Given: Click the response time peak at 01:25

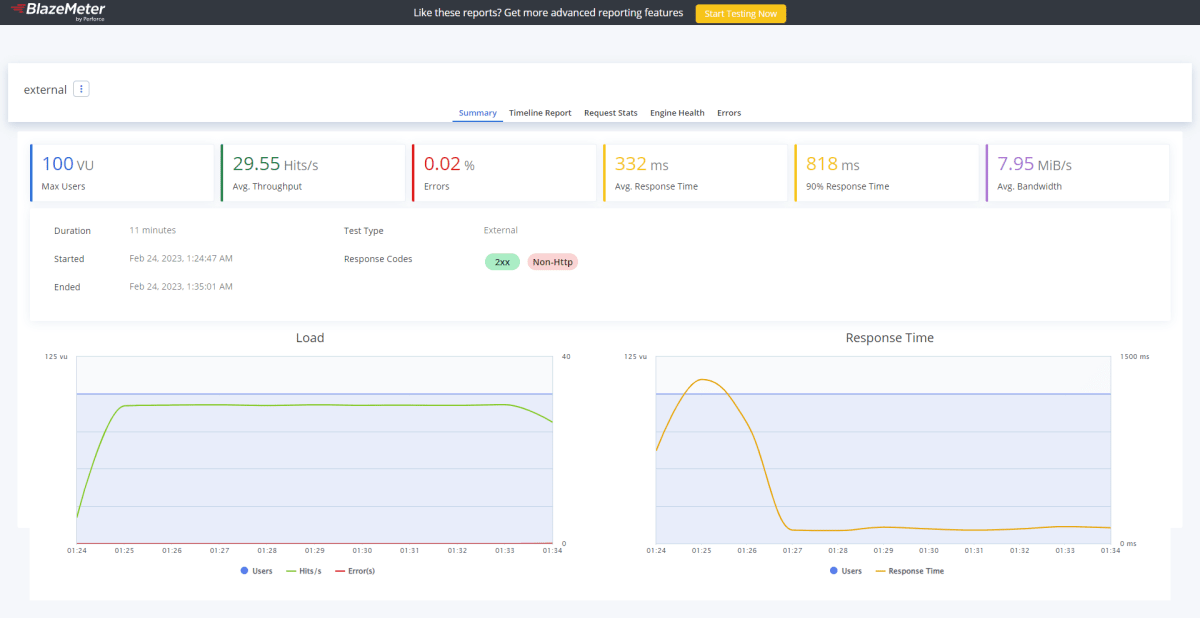Looking at the screenshot, I should tap(703, 380).
